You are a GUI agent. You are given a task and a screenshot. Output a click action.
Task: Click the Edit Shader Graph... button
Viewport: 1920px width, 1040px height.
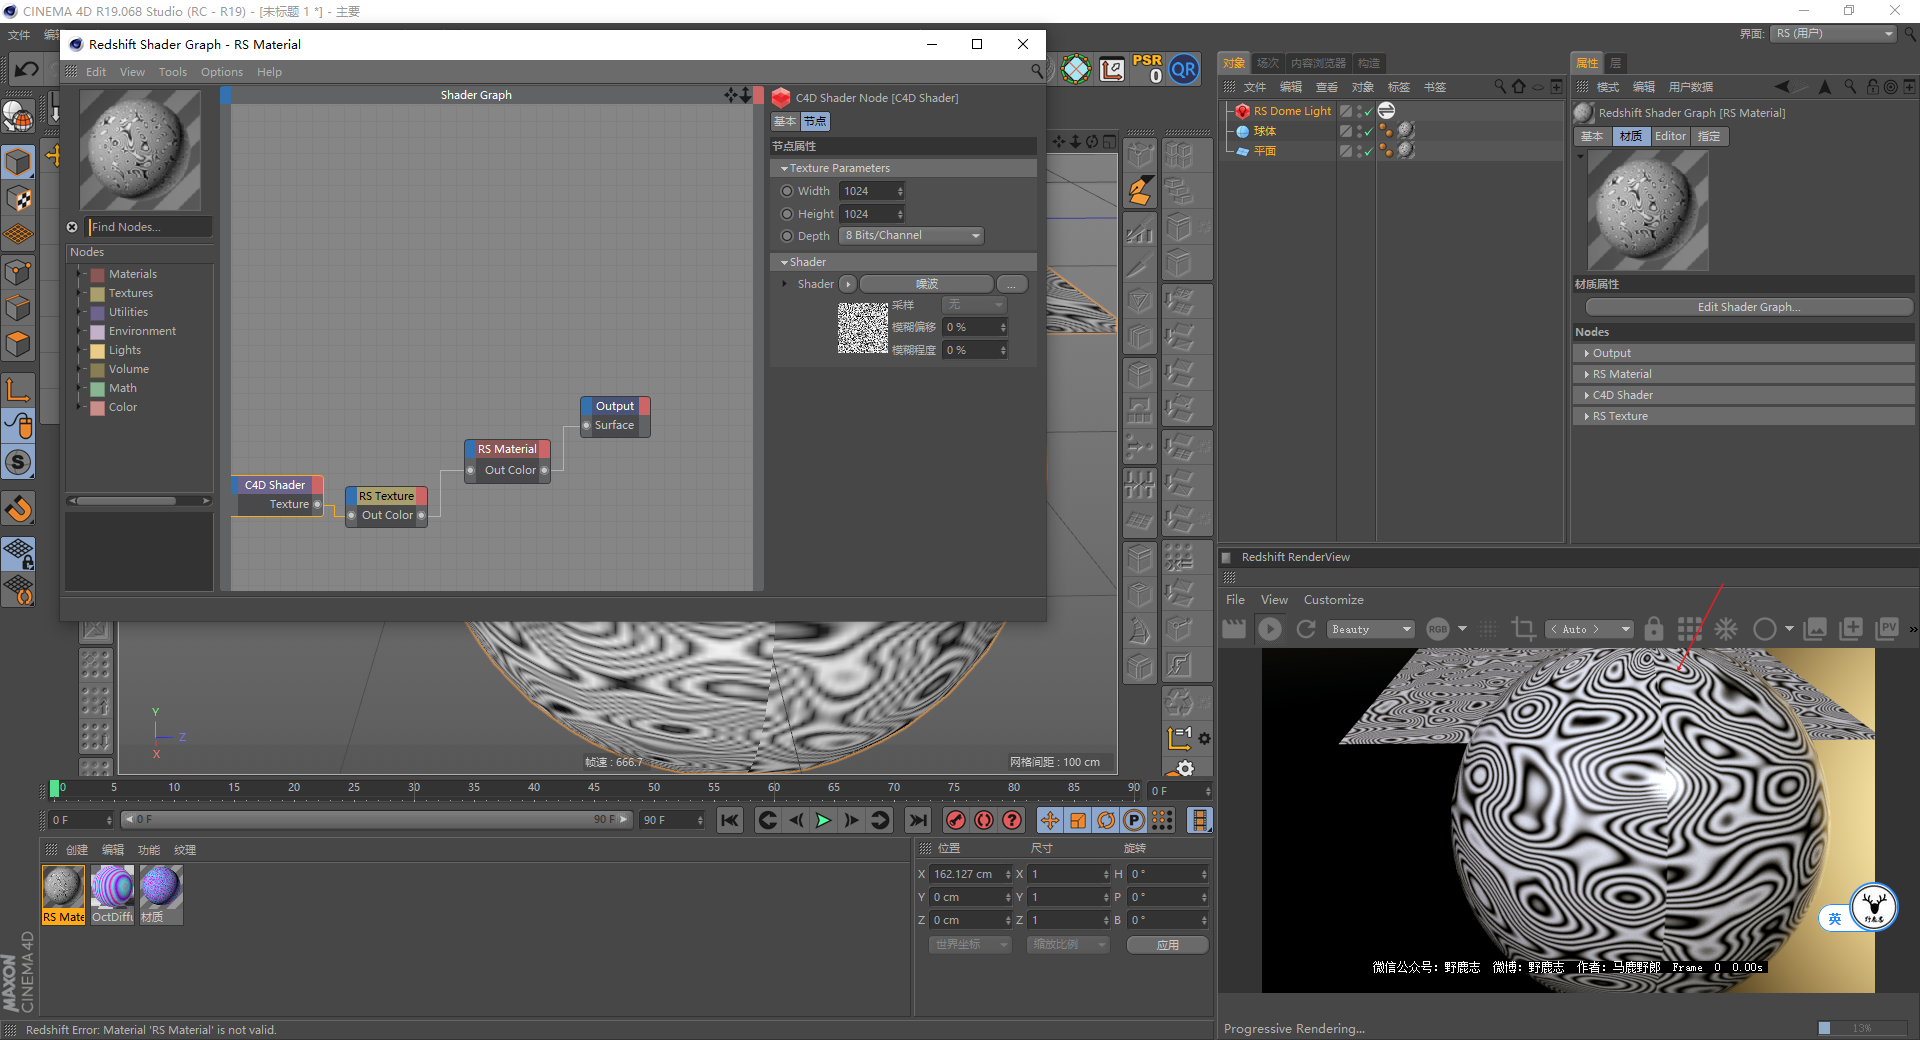coord(1747,307)
